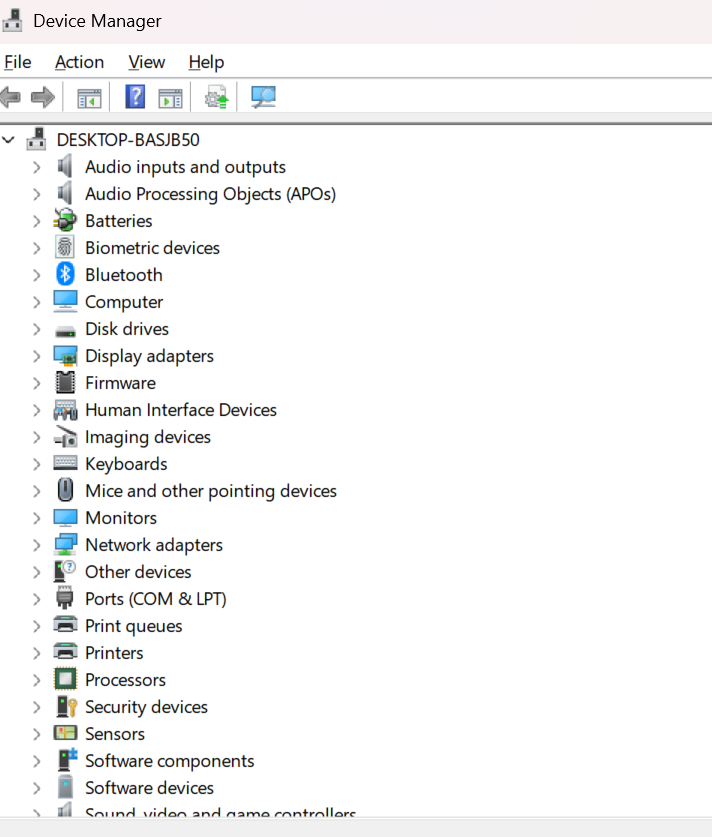Select the Monitors label
The width and height of the screenshot is (712, 837).
point(121,518)
